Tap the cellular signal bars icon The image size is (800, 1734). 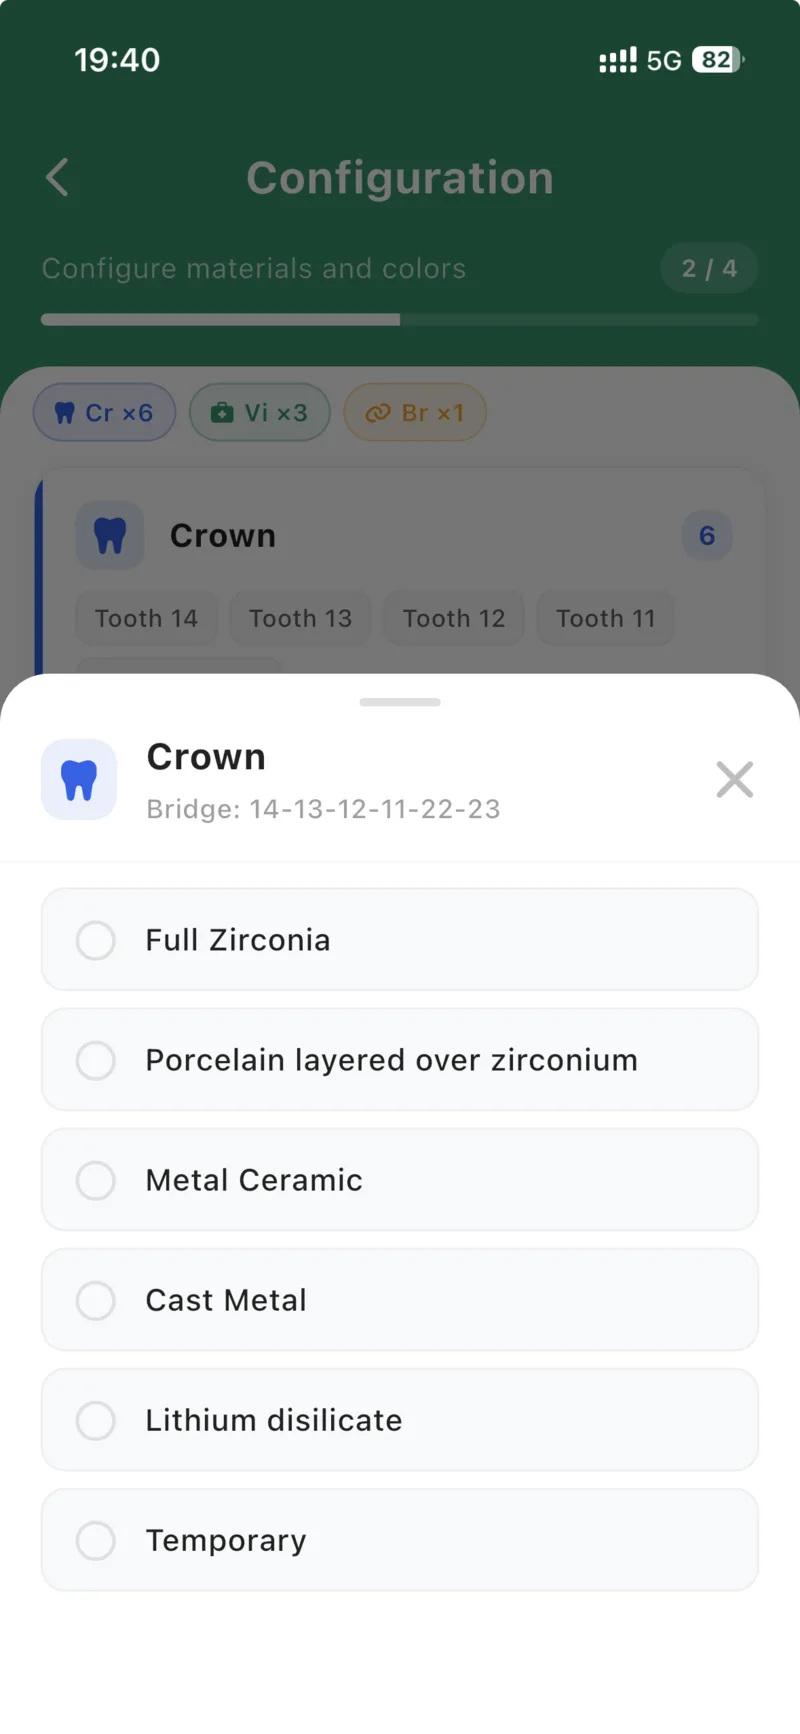(617, 60)
